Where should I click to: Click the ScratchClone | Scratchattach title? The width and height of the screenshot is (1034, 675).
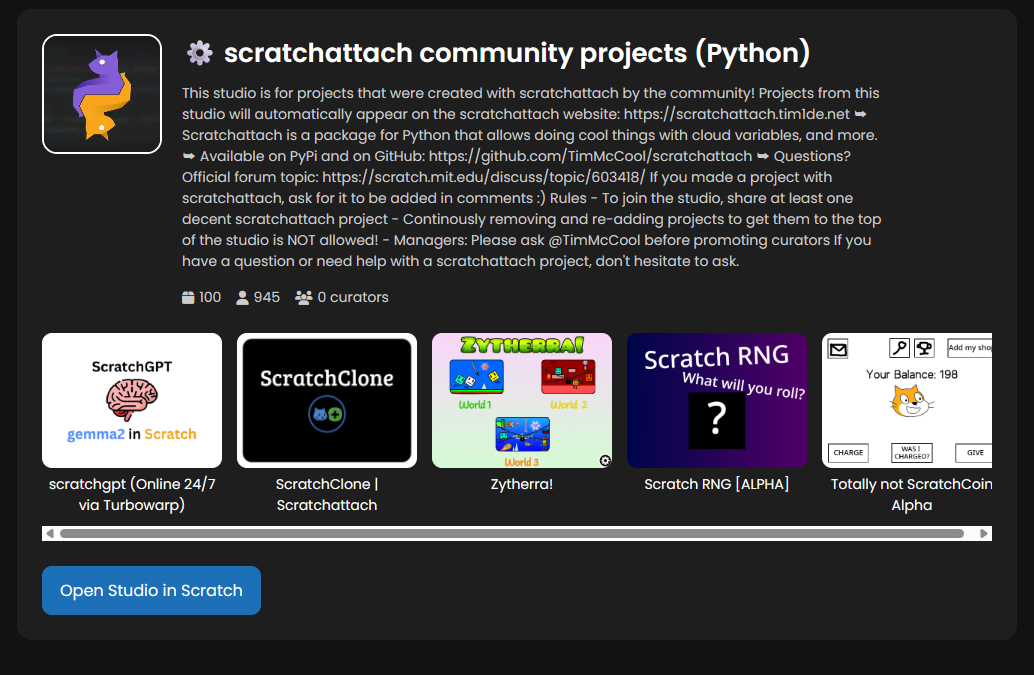click(x=327, y=494)
